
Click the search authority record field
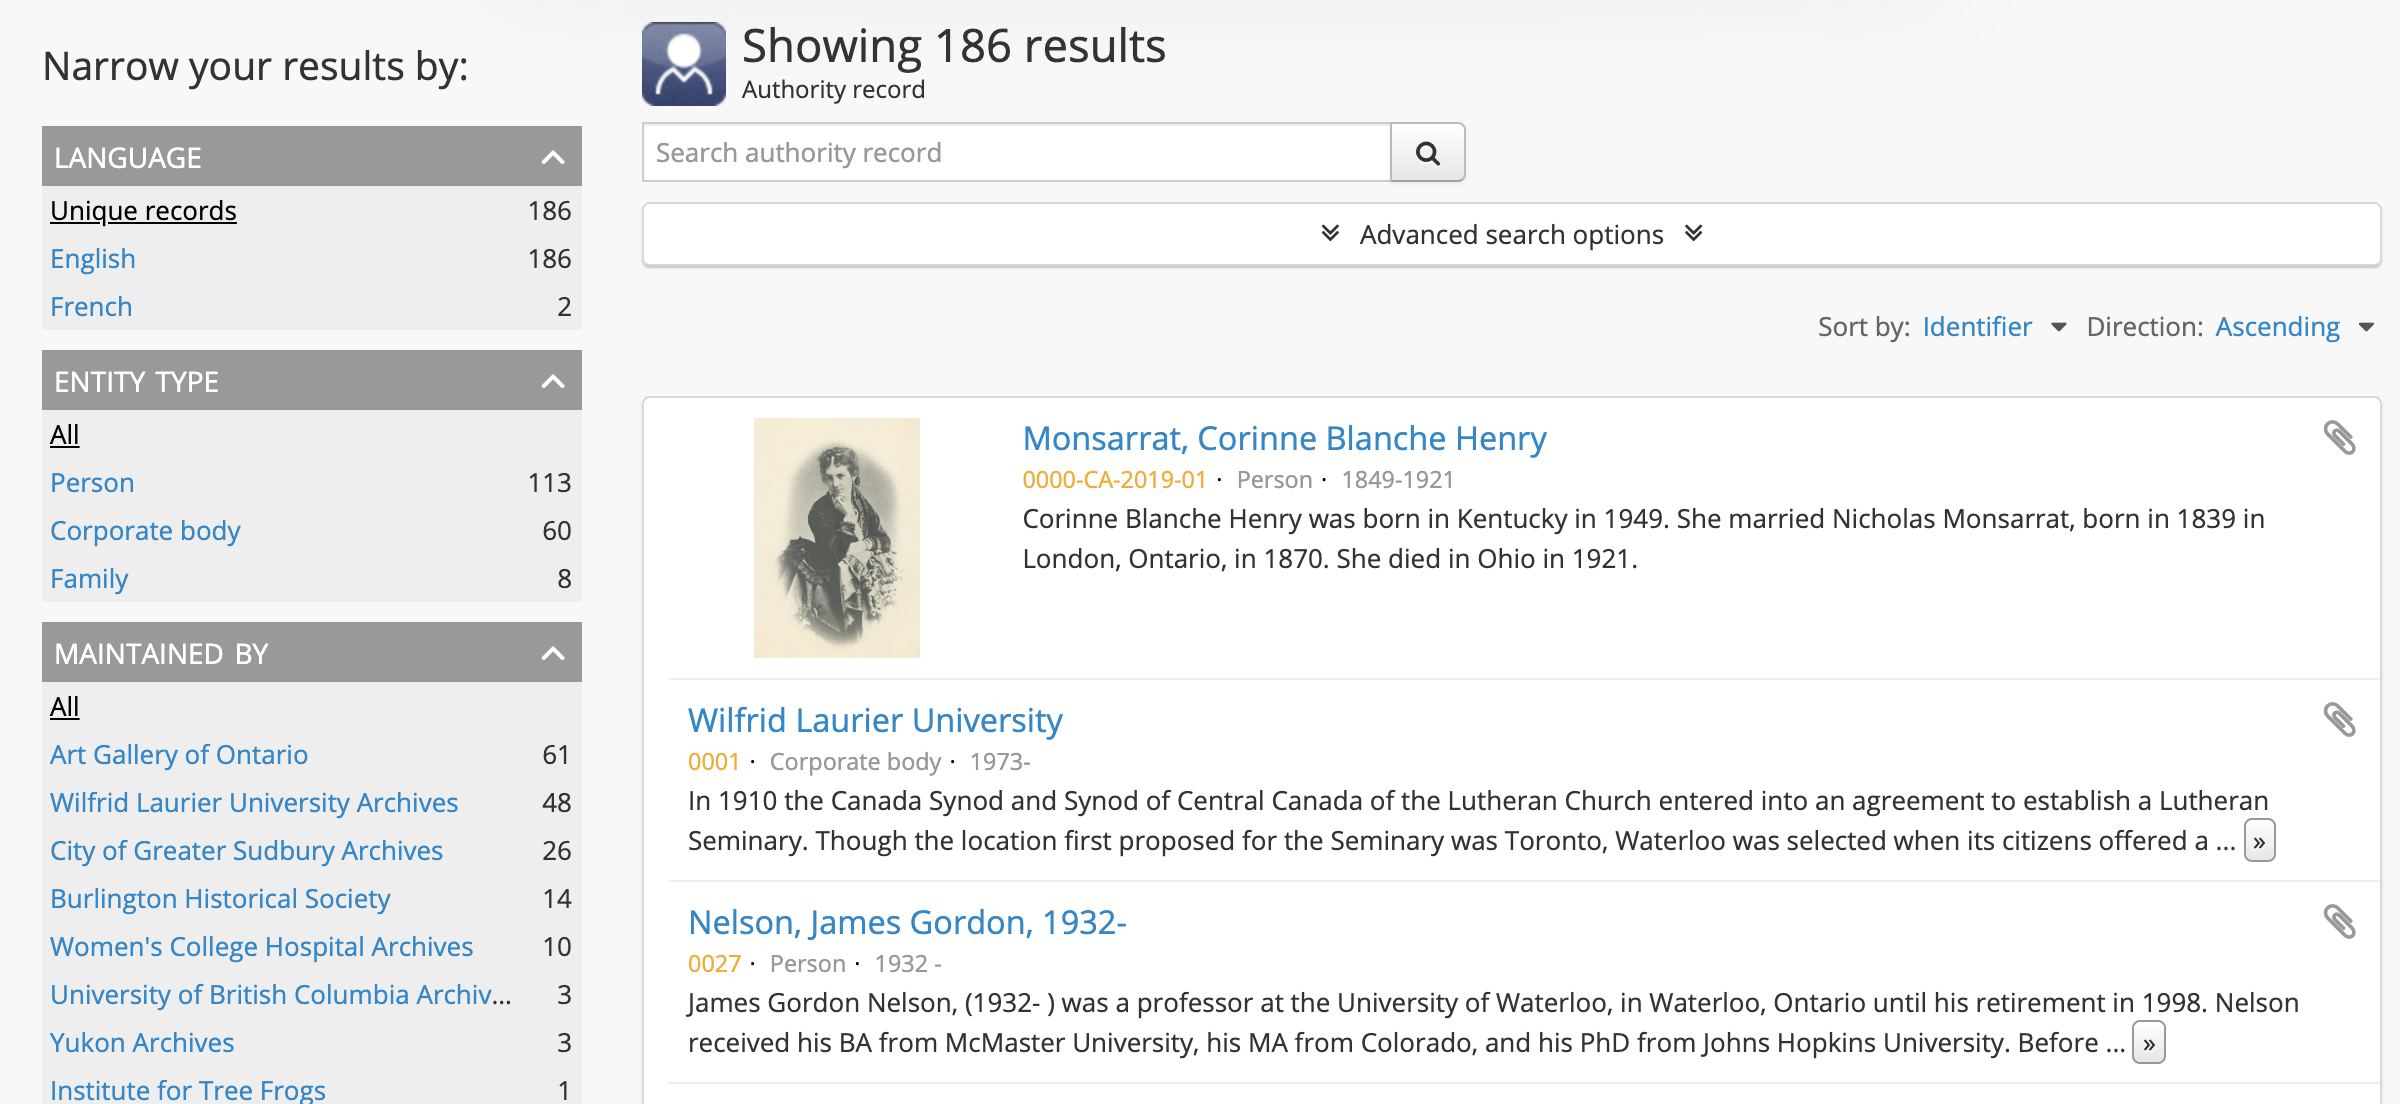point(1016,153)
